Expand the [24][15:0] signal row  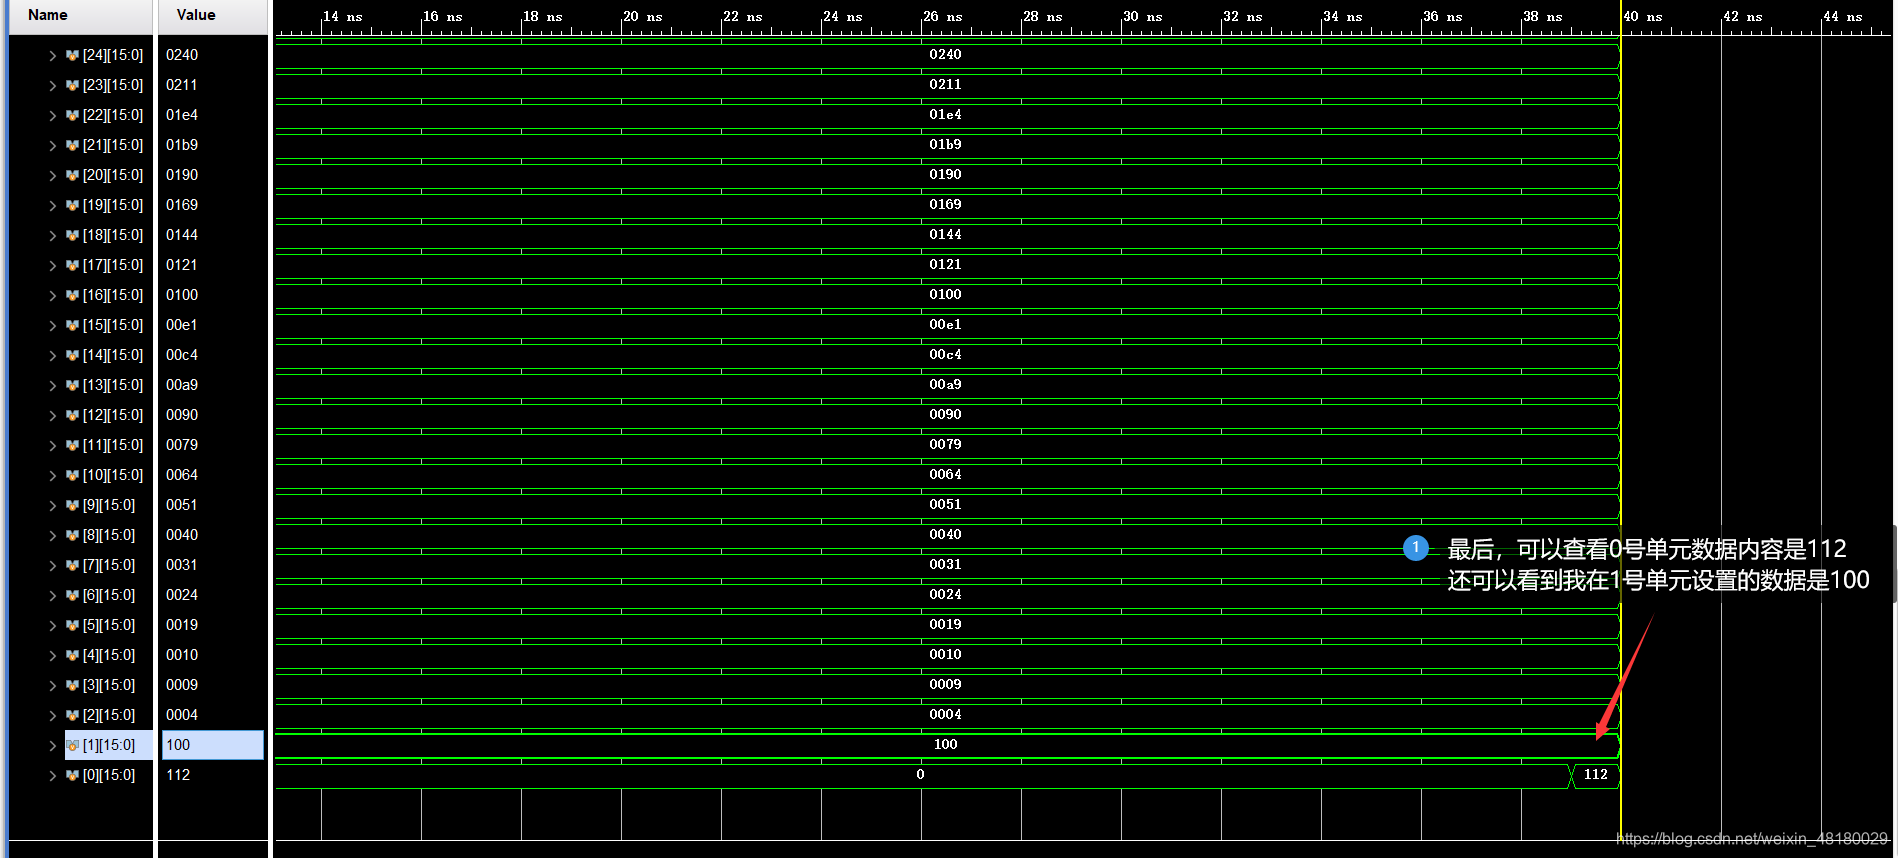click(x=53, y=56)
